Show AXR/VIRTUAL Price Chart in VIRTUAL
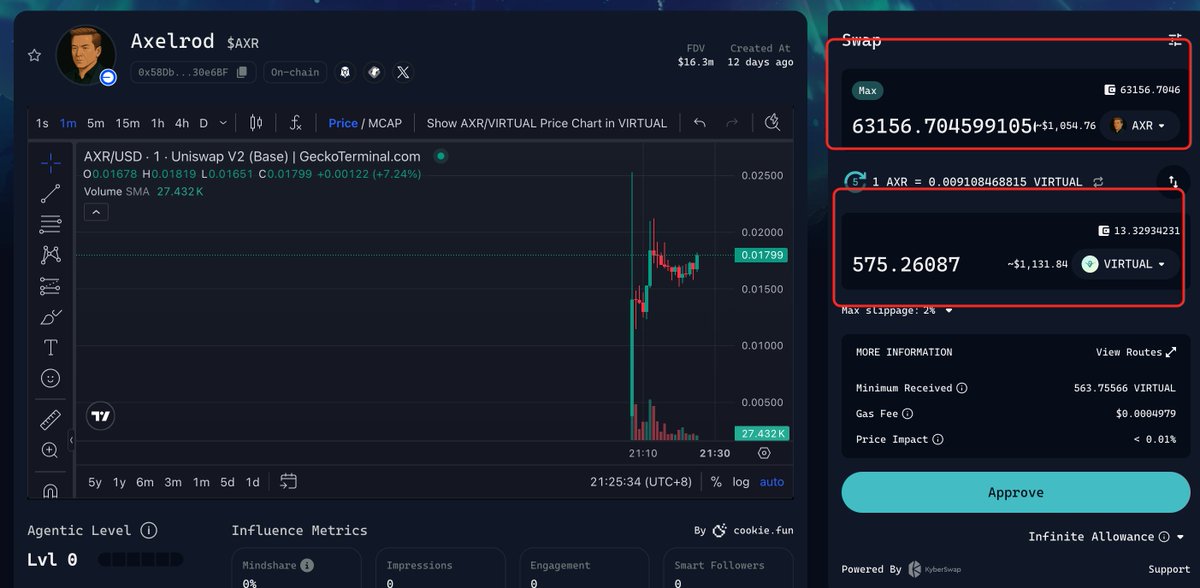 (x=547, y=123)
